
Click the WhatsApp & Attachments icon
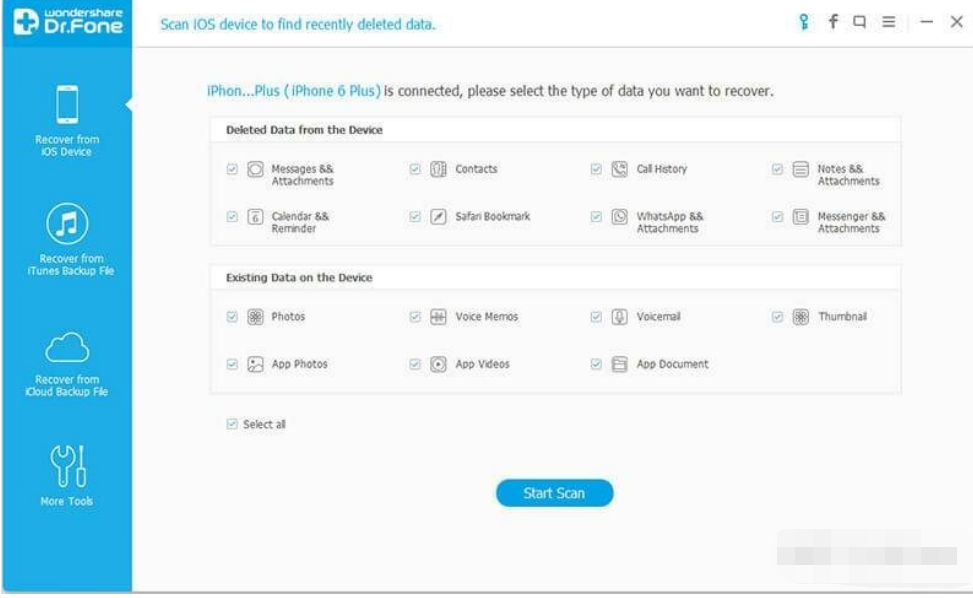coord(620,217)
